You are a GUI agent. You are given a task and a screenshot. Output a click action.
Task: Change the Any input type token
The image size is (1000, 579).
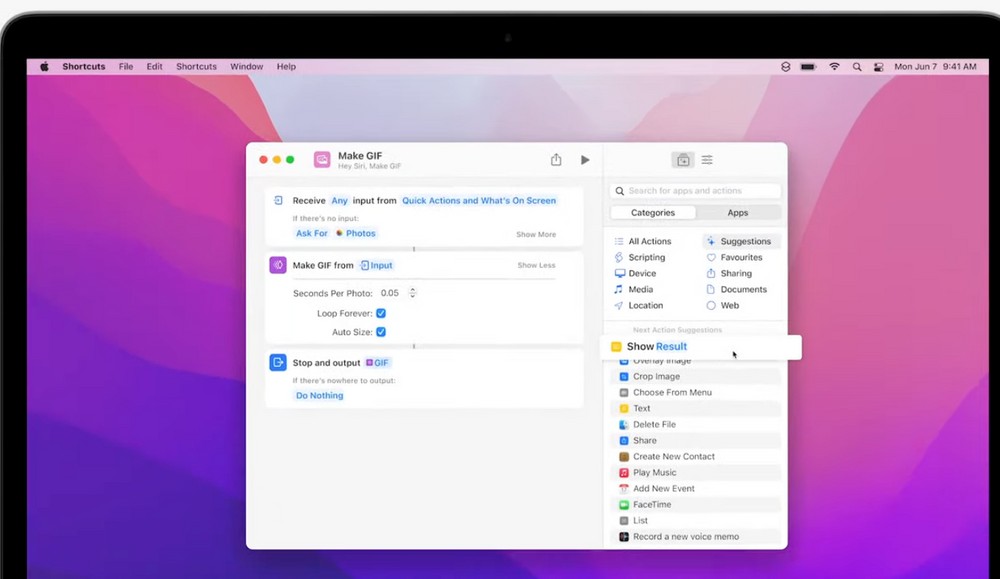tap(339, 200)
